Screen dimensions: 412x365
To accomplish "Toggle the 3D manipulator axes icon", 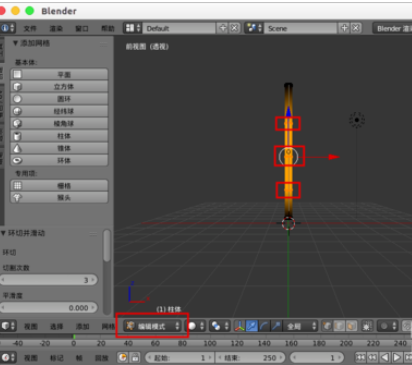I will 239,326.
